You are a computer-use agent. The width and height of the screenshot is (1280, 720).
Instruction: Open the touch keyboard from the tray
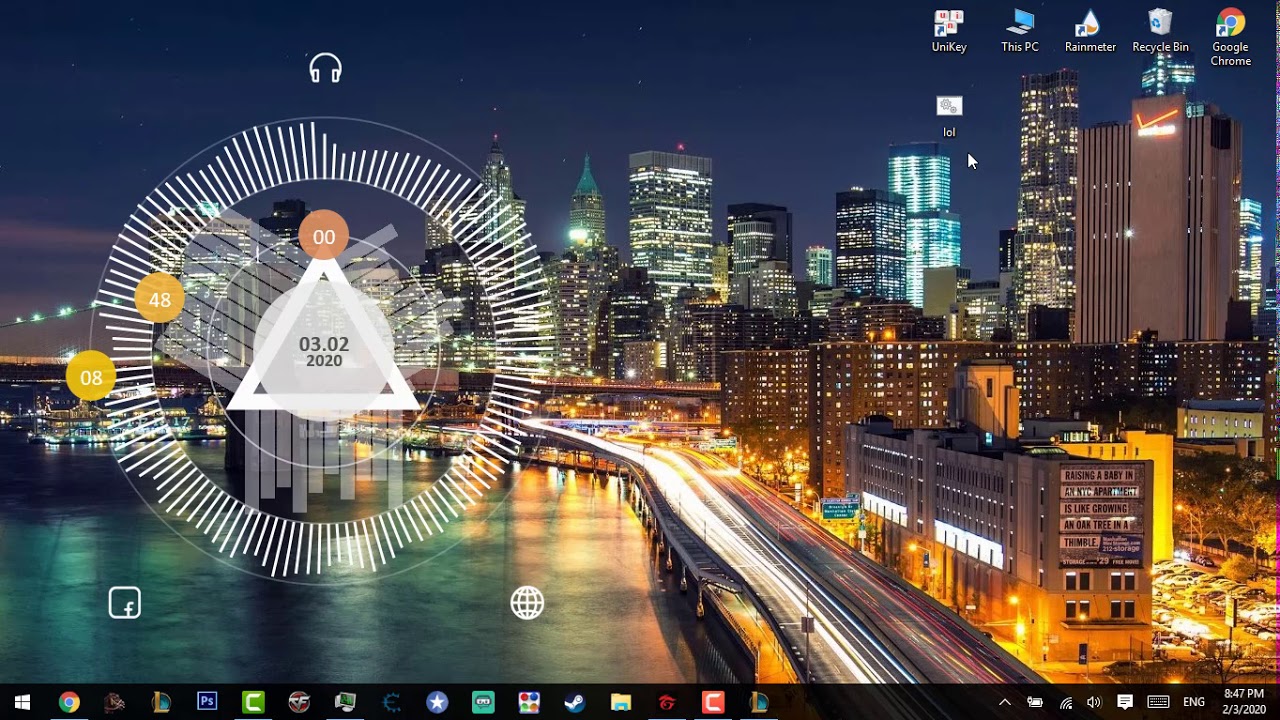pyautogui.click(x=1159, y=702)
